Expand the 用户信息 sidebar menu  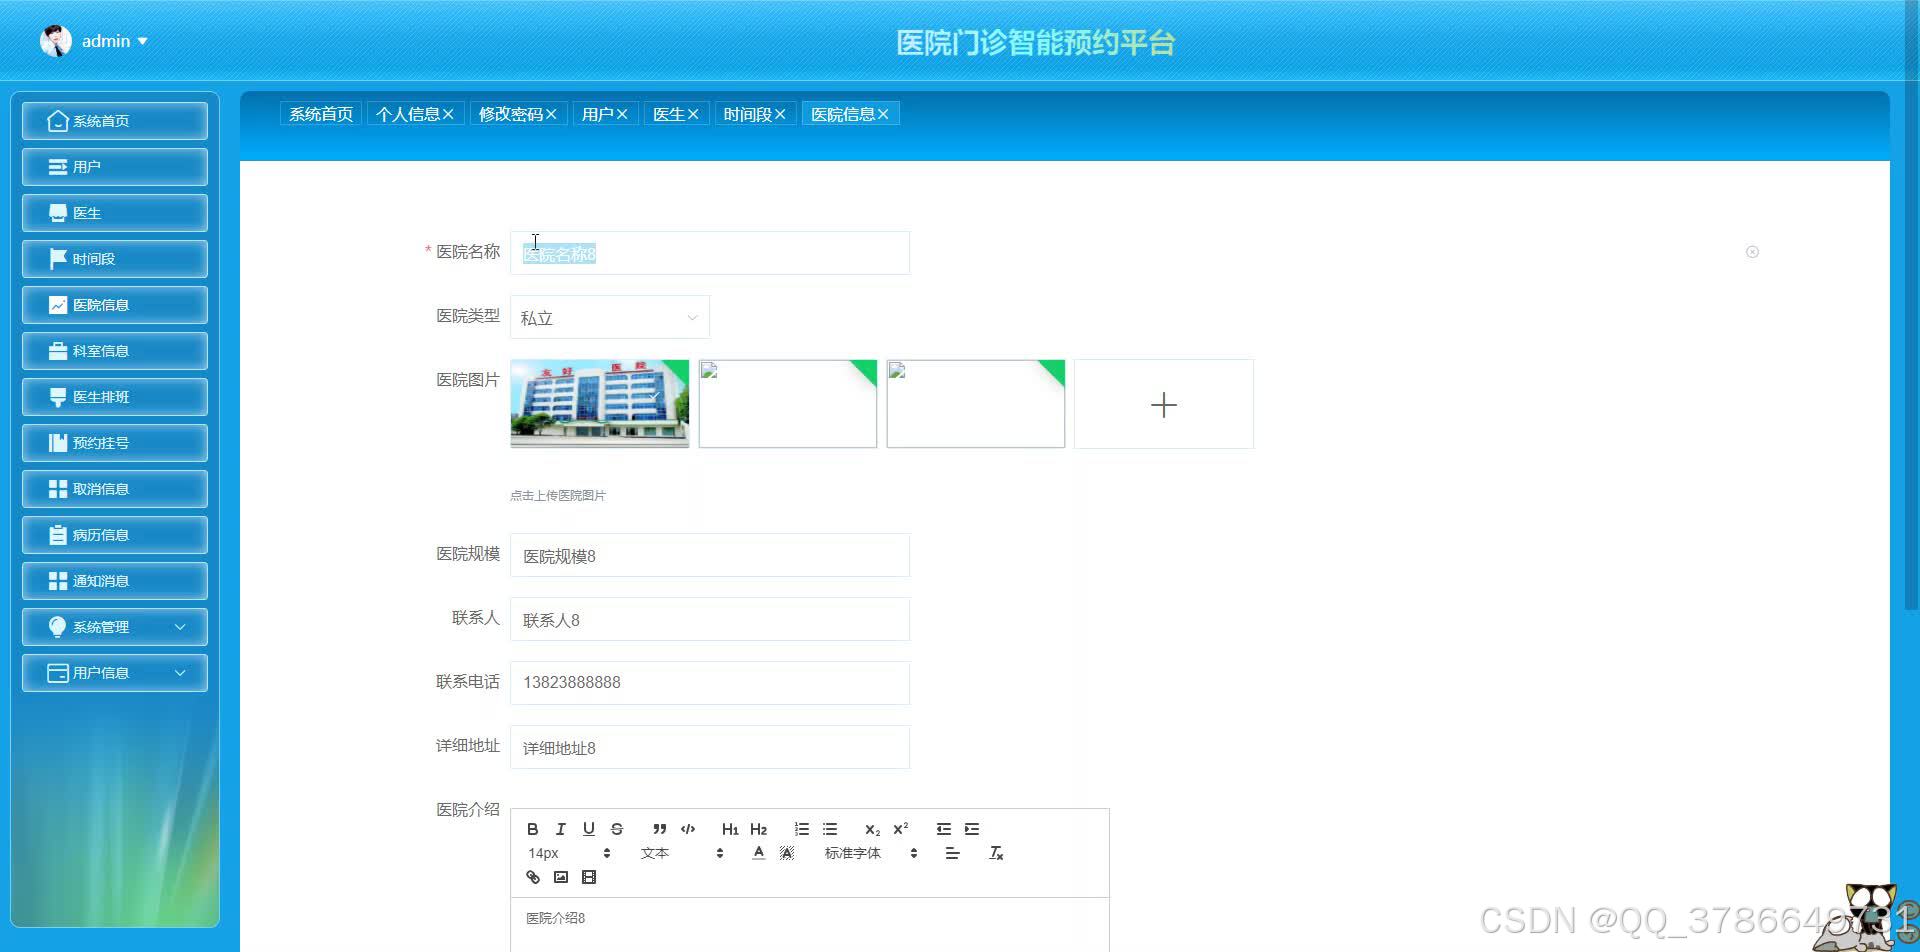coord(115,673)
